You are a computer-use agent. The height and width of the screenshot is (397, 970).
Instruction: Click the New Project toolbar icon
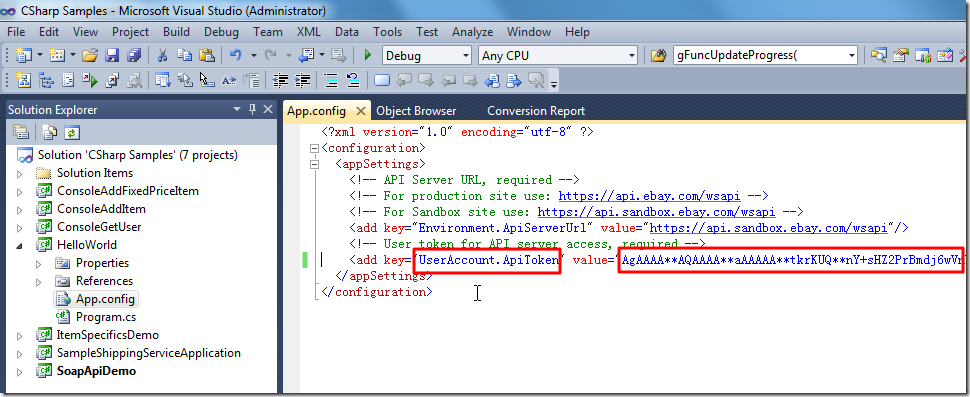pyautogui.click(x=23, y=55)
